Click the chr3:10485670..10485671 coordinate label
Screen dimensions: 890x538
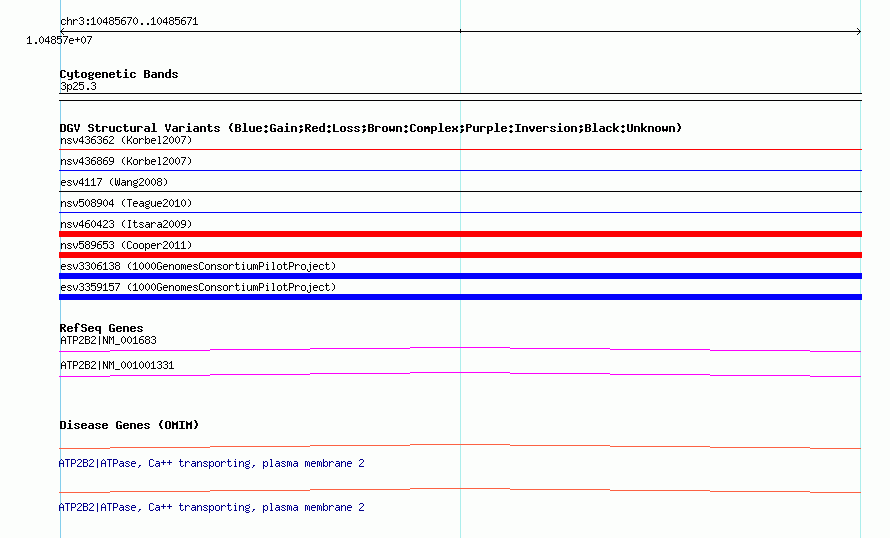click(x=129, y=22)
